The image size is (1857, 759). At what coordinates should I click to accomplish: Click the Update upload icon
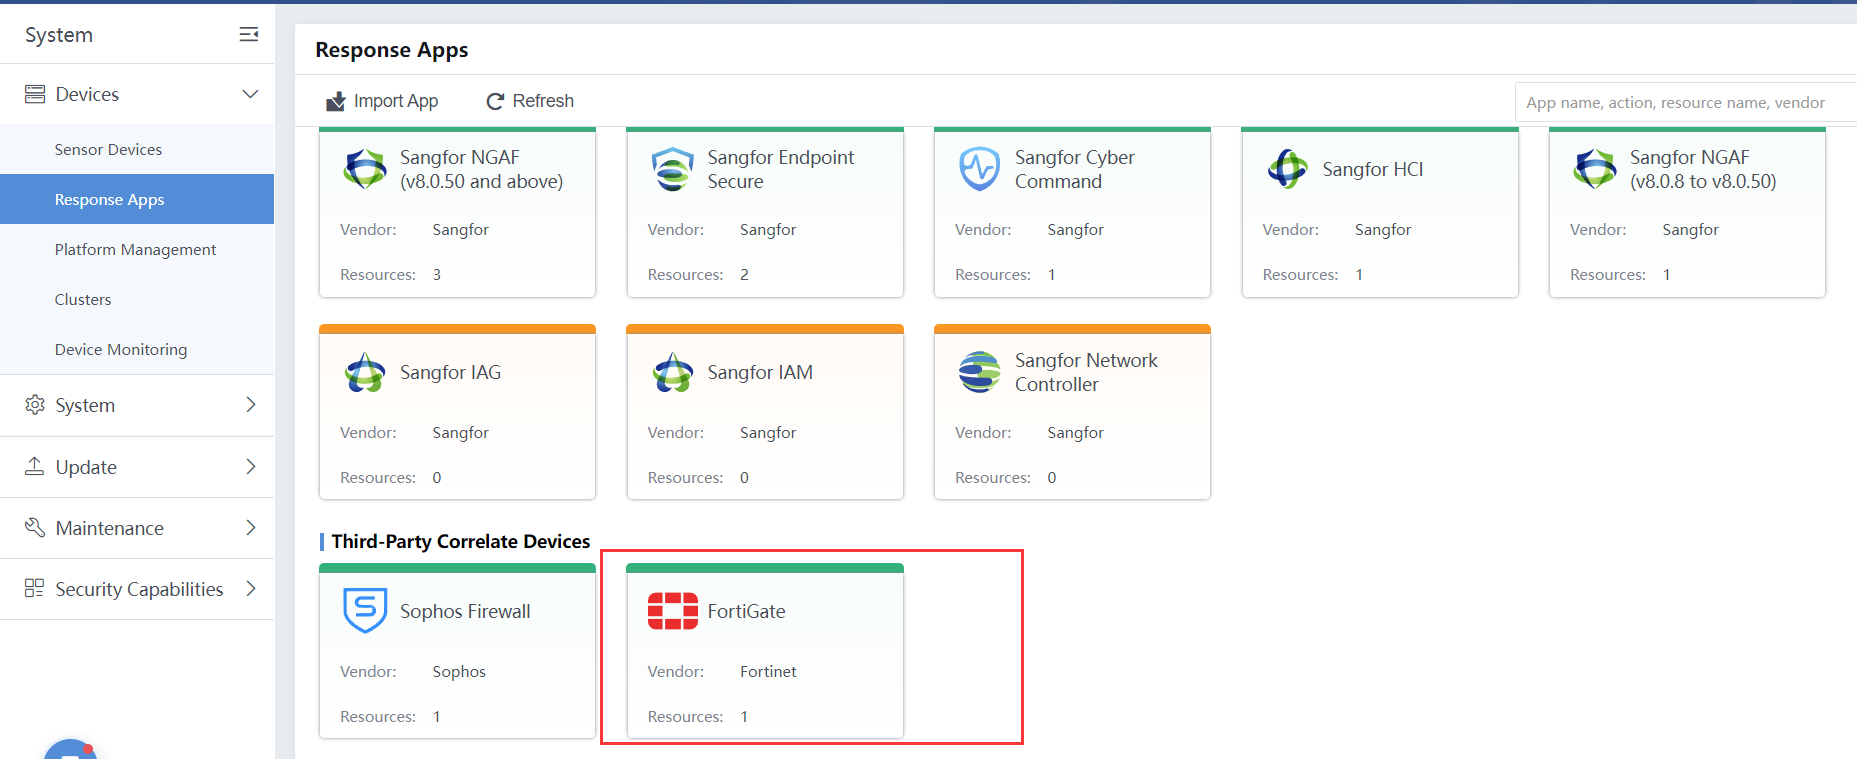pos(35,466)
